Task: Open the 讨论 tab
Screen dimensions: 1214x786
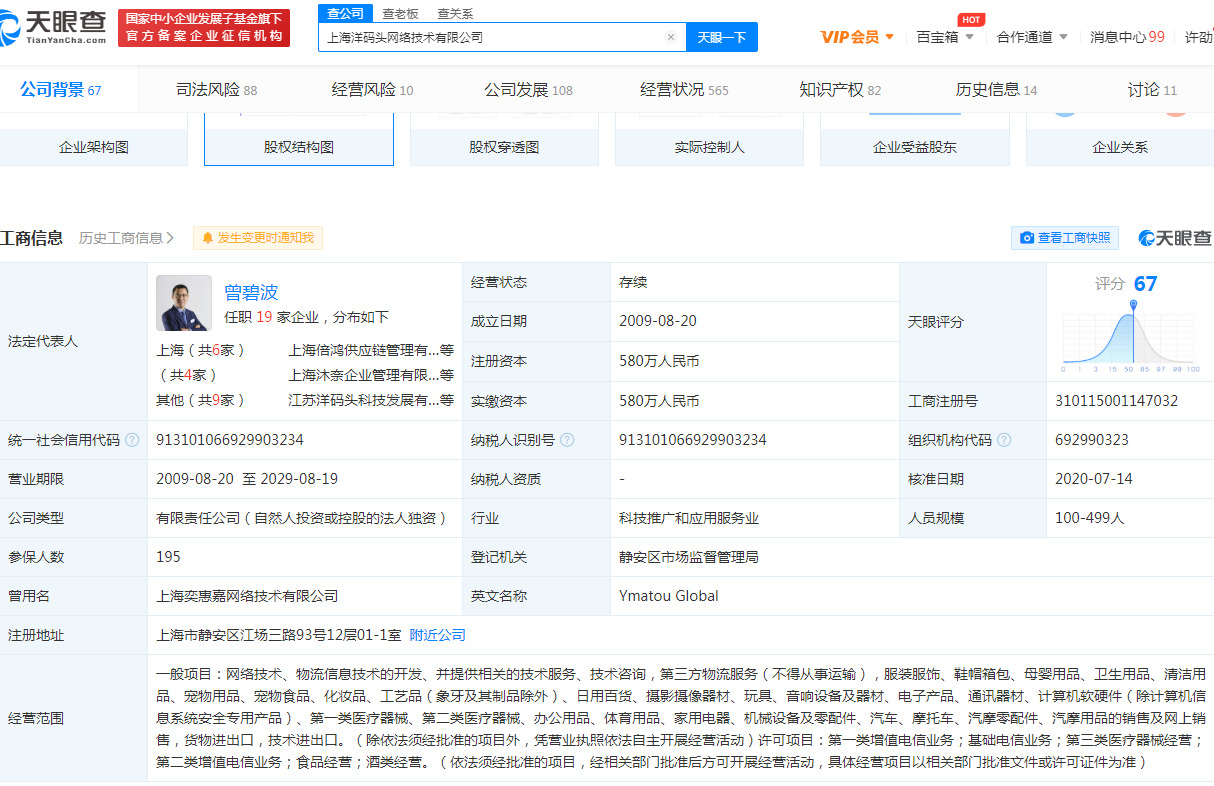Action: (x=1152, y=90)
